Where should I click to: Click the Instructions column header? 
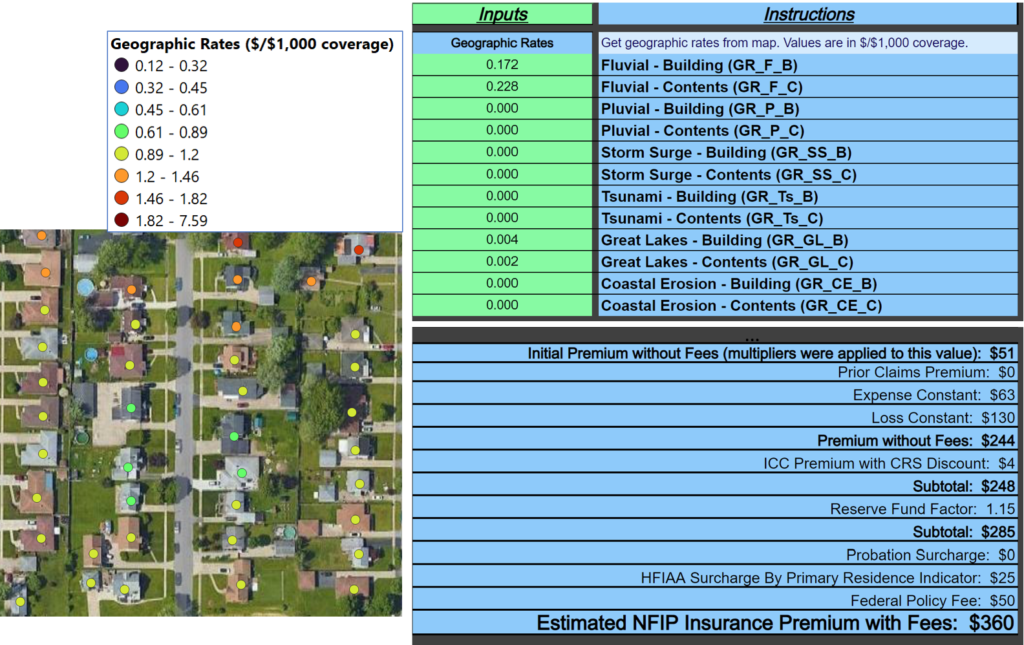(x=808, y=13)
